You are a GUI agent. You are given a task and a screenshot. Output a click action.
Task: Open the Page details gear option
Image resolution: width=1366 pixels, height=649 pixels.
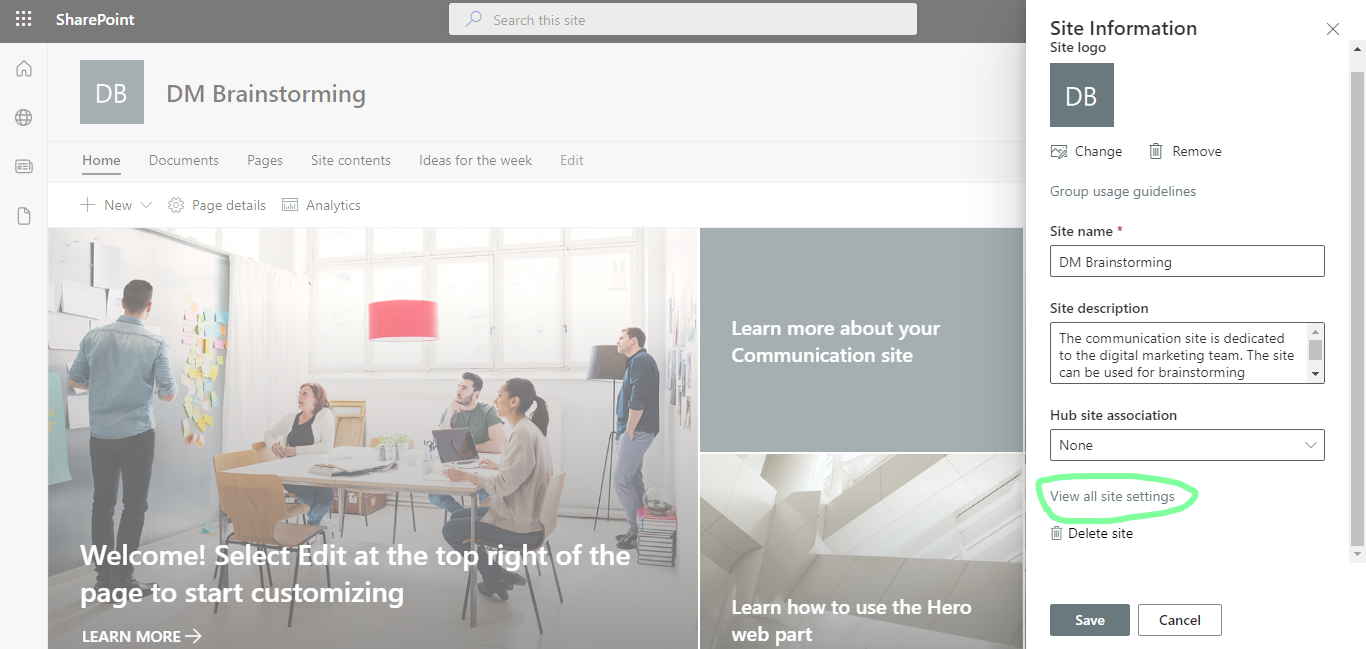pyautogui.click(x=176, y=205)
